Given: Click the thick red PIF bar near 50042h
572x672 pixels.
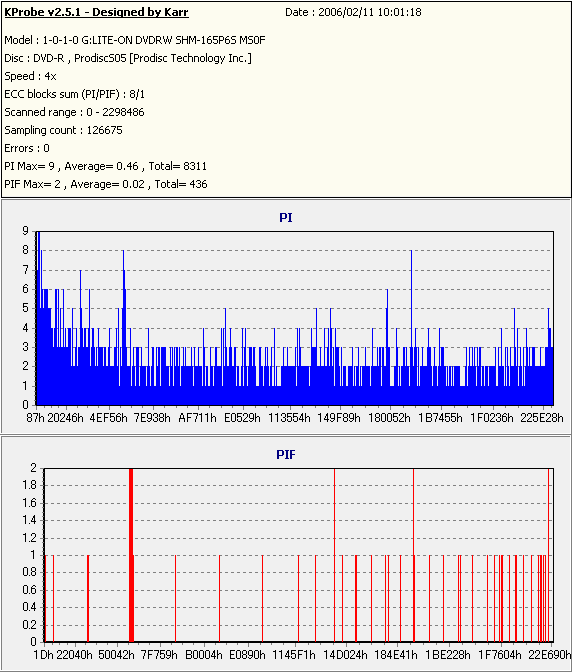Looking at the screenshot, I should coord(131,555).
